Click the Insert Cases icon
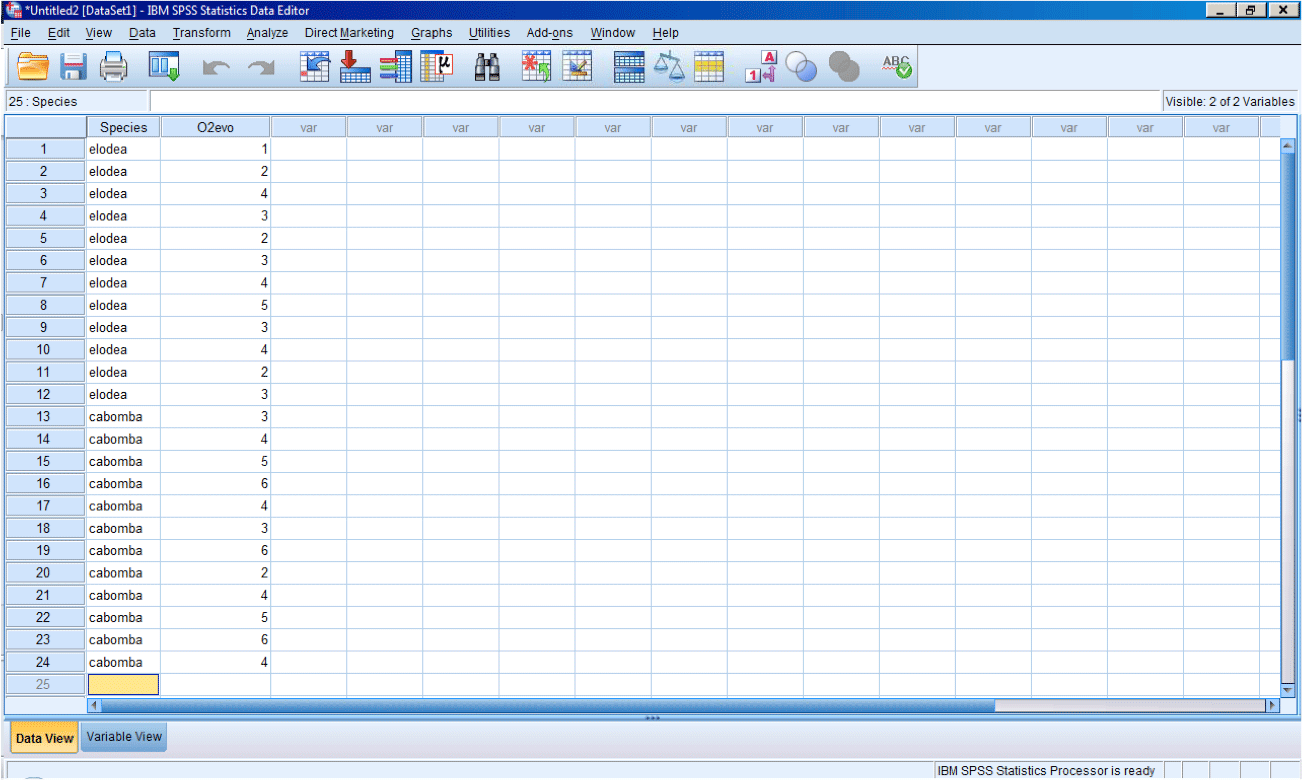The height and width of the screenshot is (780, 1302). (x=537, y=67)
